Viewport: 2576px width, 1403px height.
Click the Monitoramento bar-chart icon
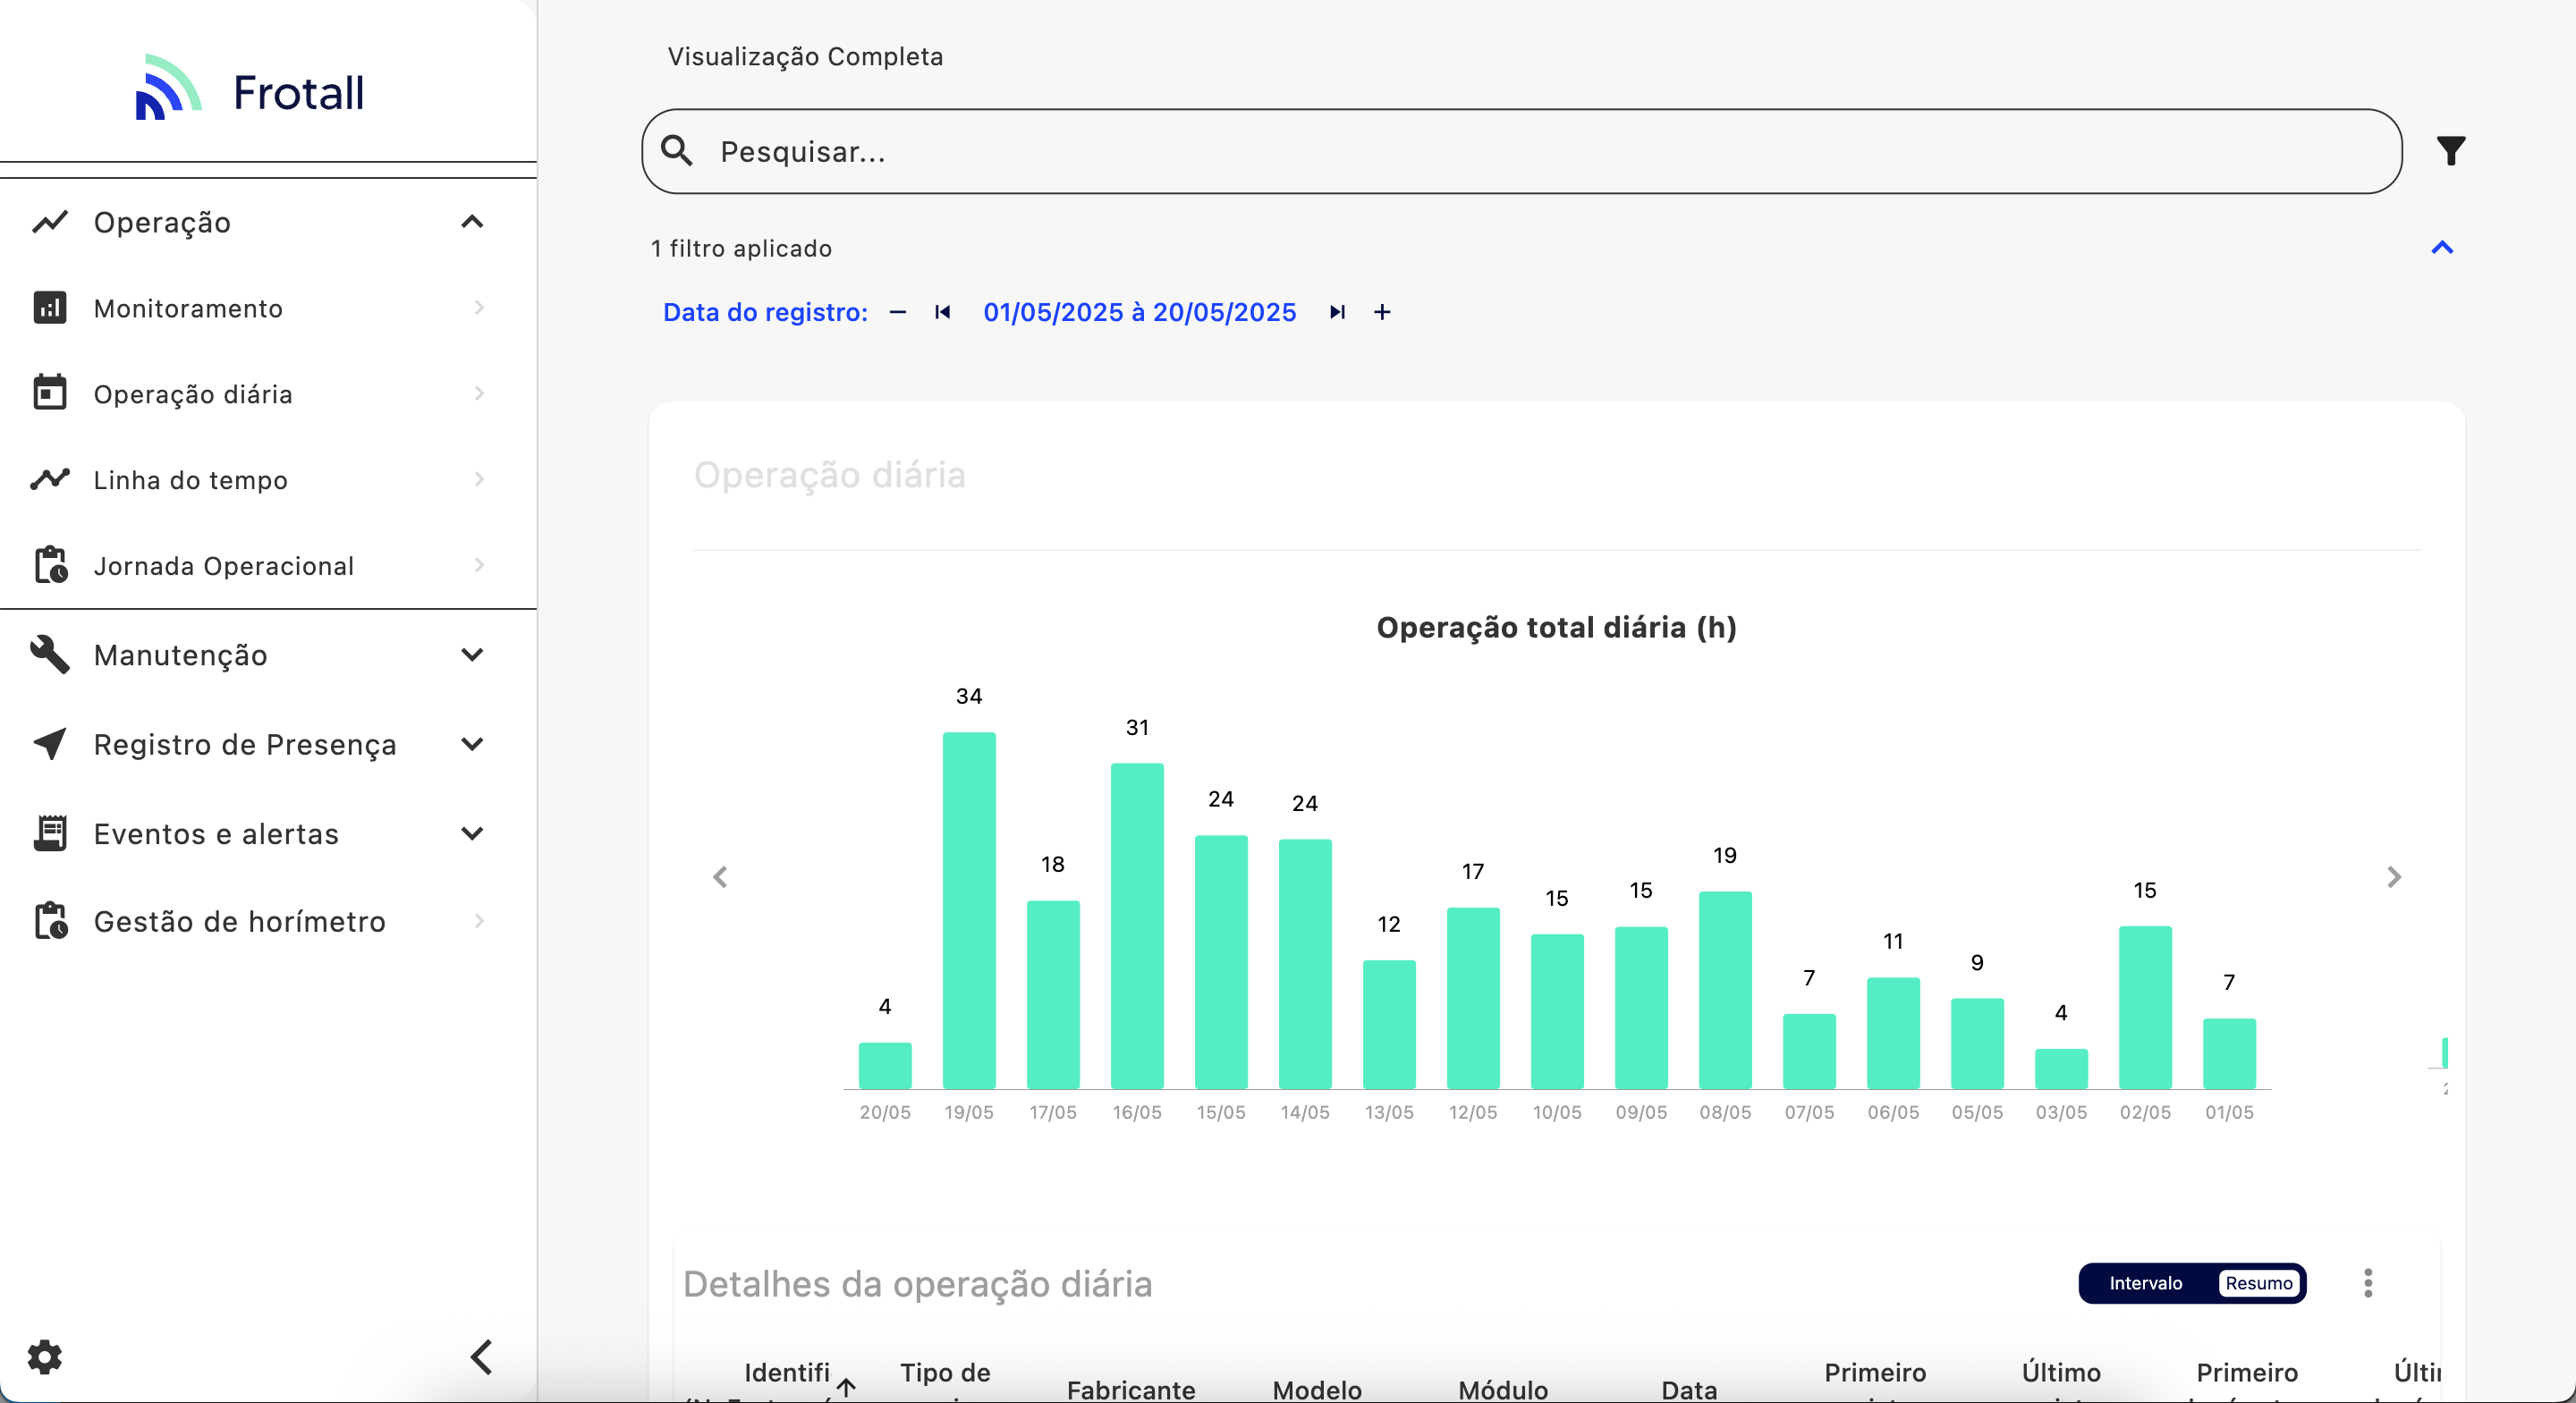coord(50,308)
